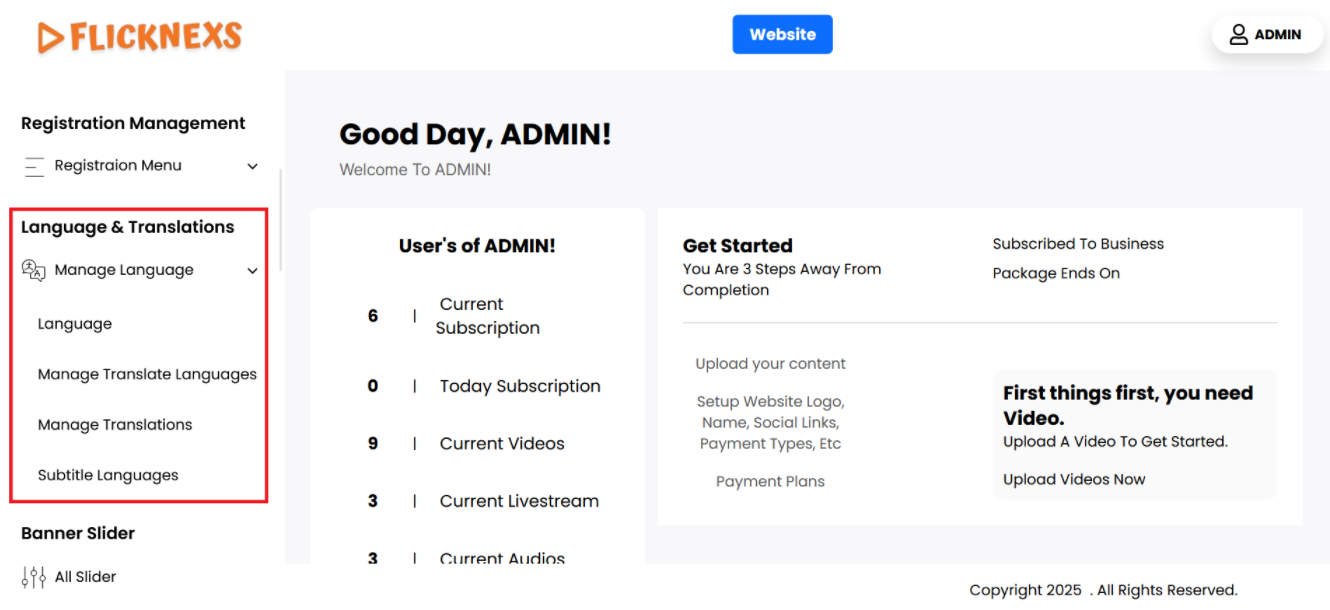
Task: Expand the Registration Menu chevron
Action: pos(253,167)
